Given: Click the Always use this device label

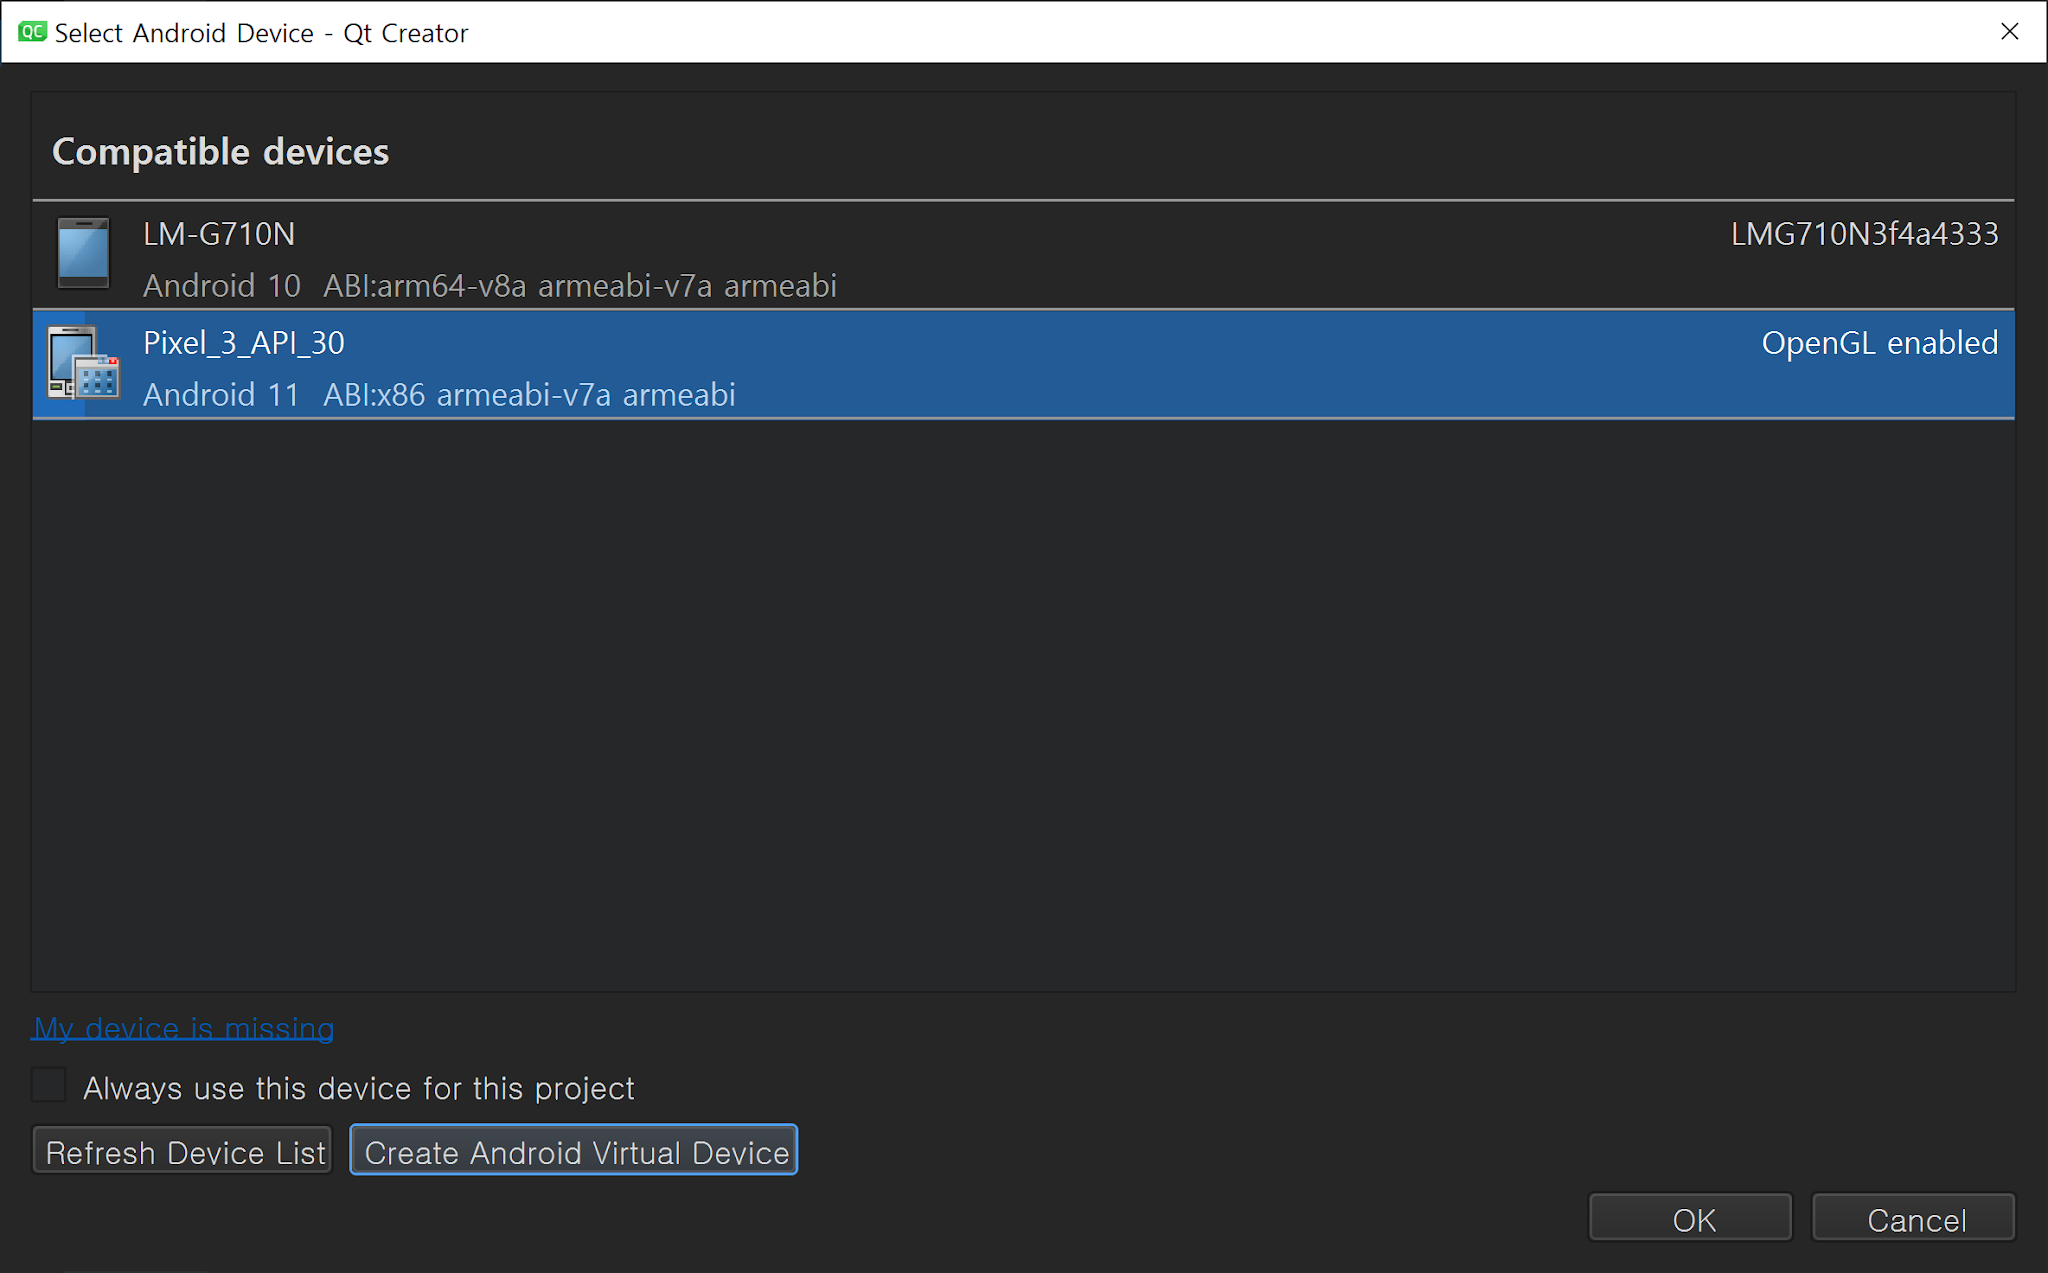Looking at the screenshot, I should (358, 1088).
